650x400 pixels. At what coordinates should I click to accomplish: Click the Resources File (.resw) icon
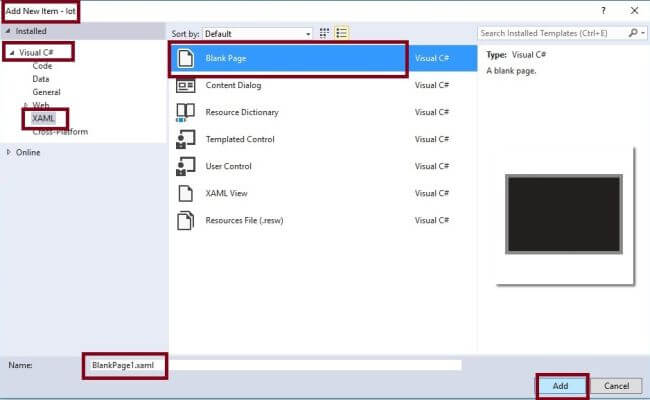pos(185,220)
